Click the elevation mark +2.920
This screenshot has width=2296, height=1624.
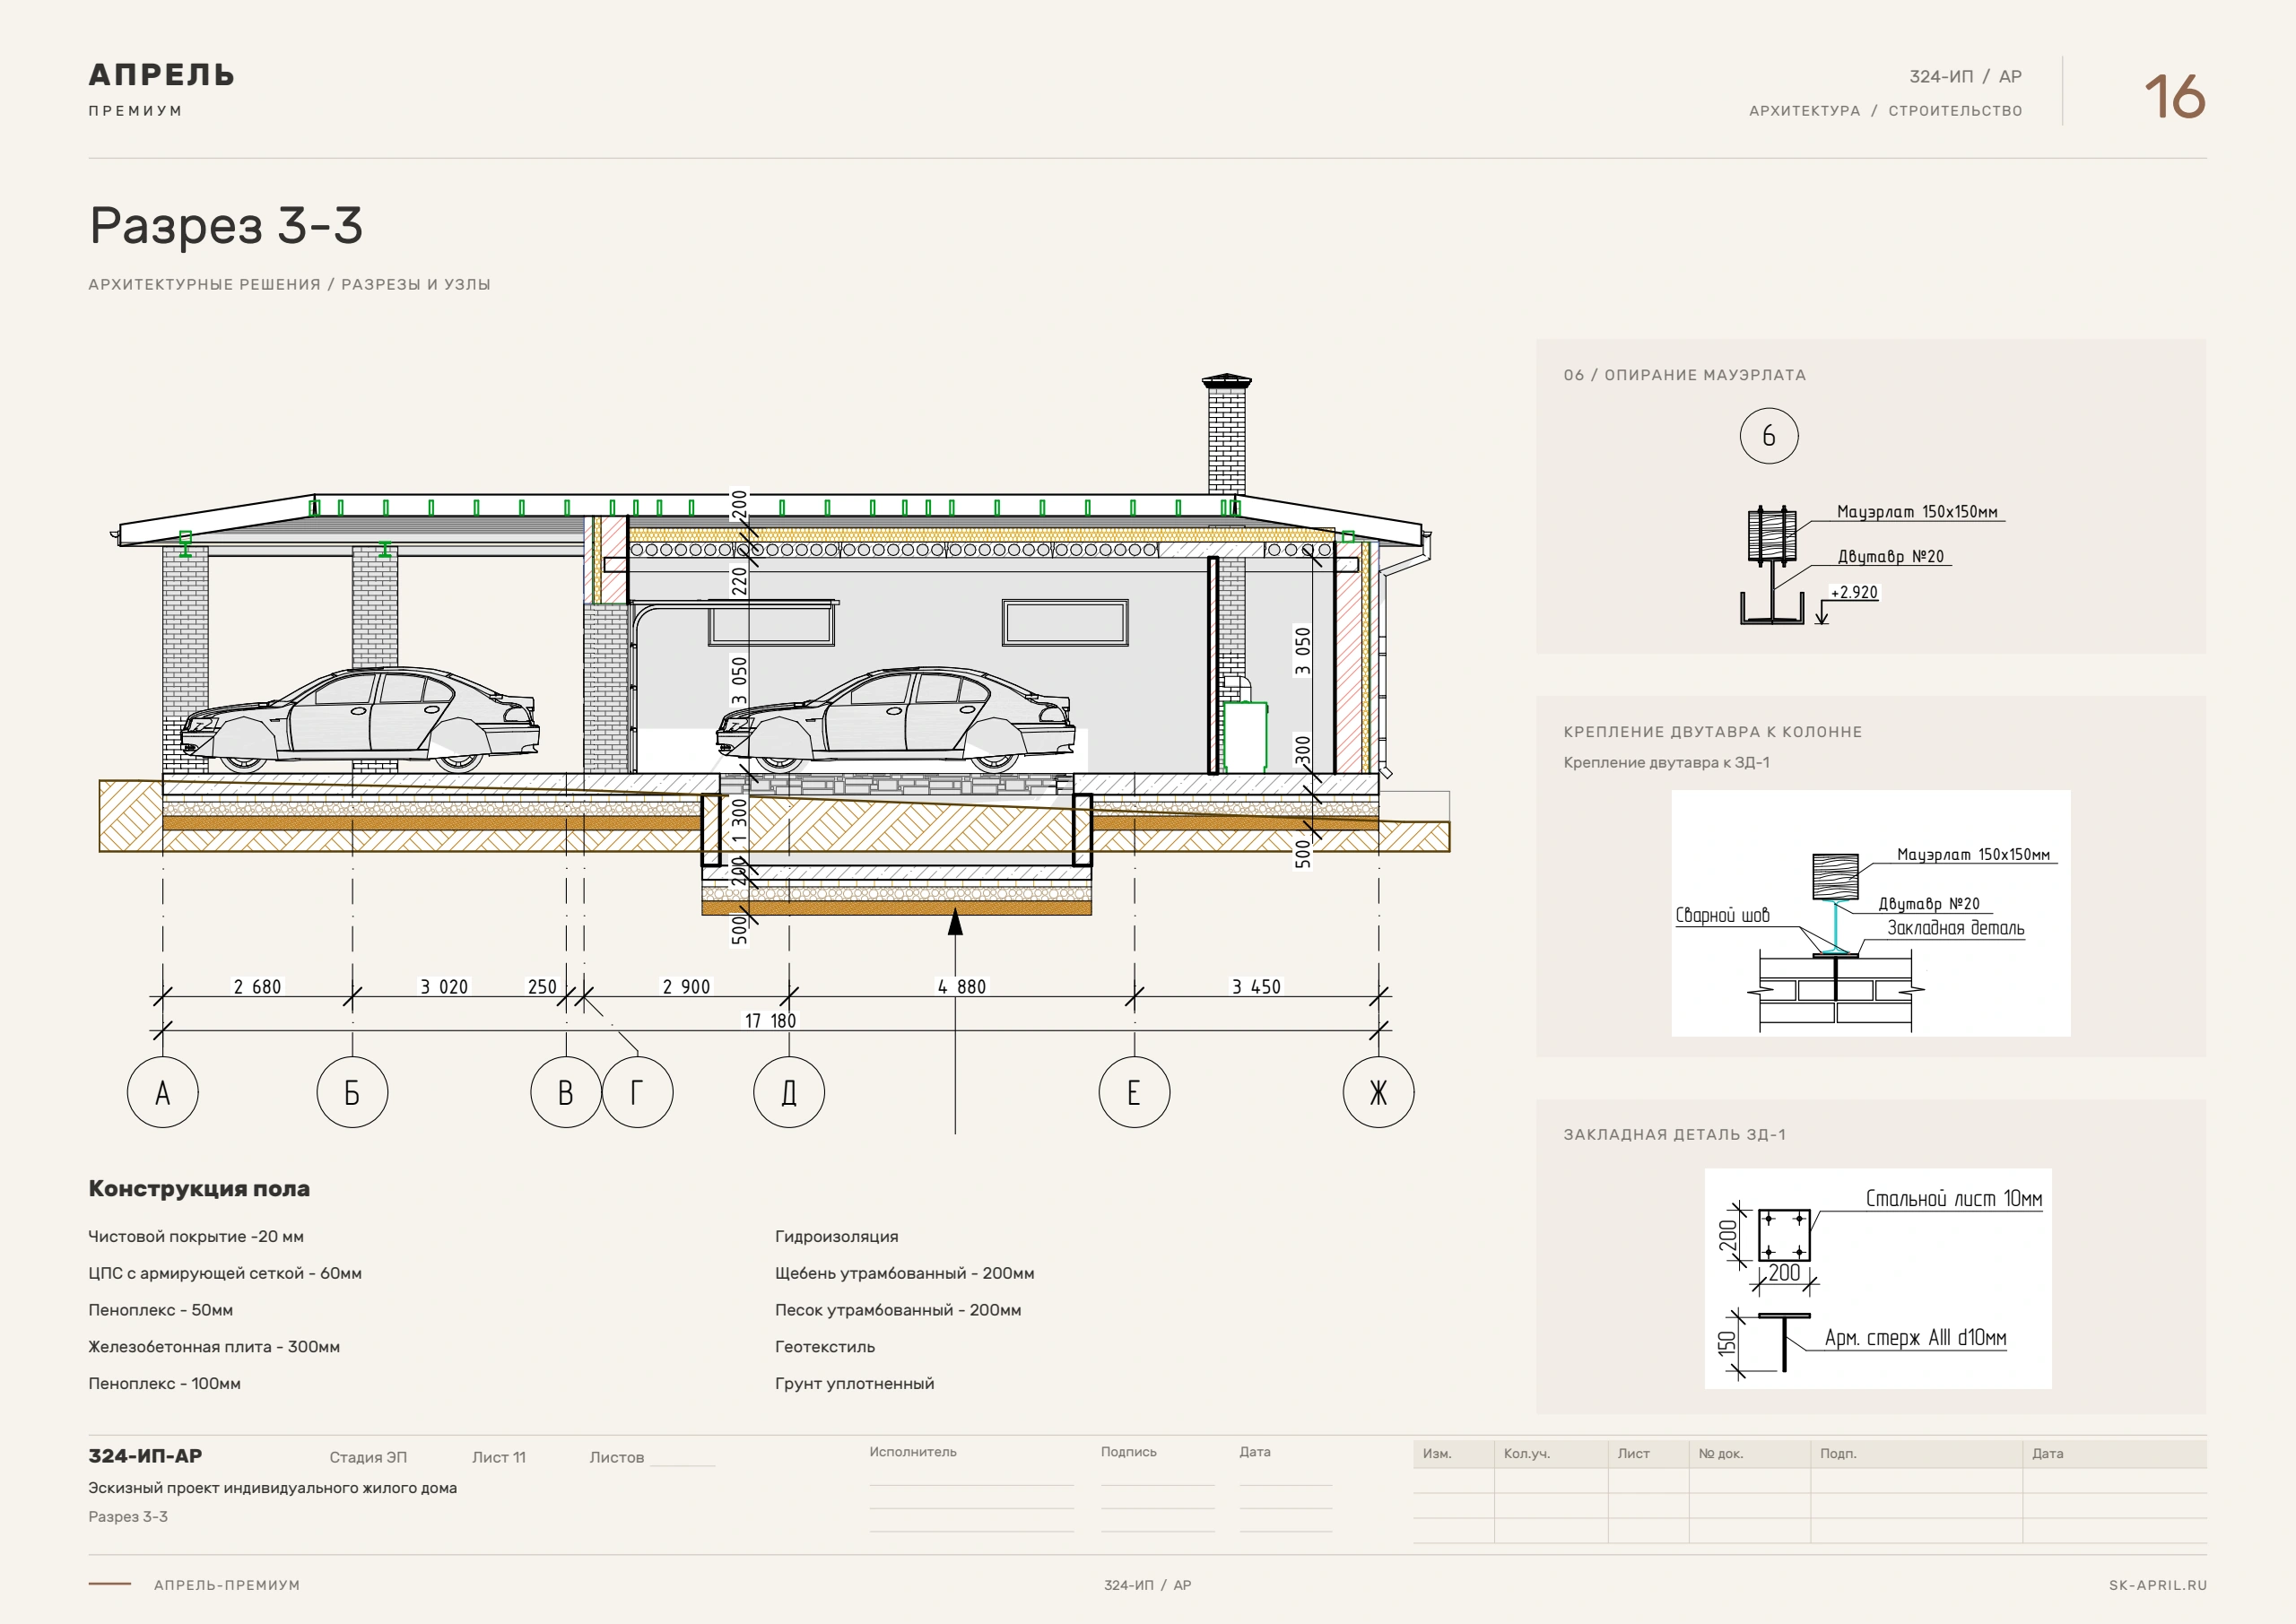1854,592
